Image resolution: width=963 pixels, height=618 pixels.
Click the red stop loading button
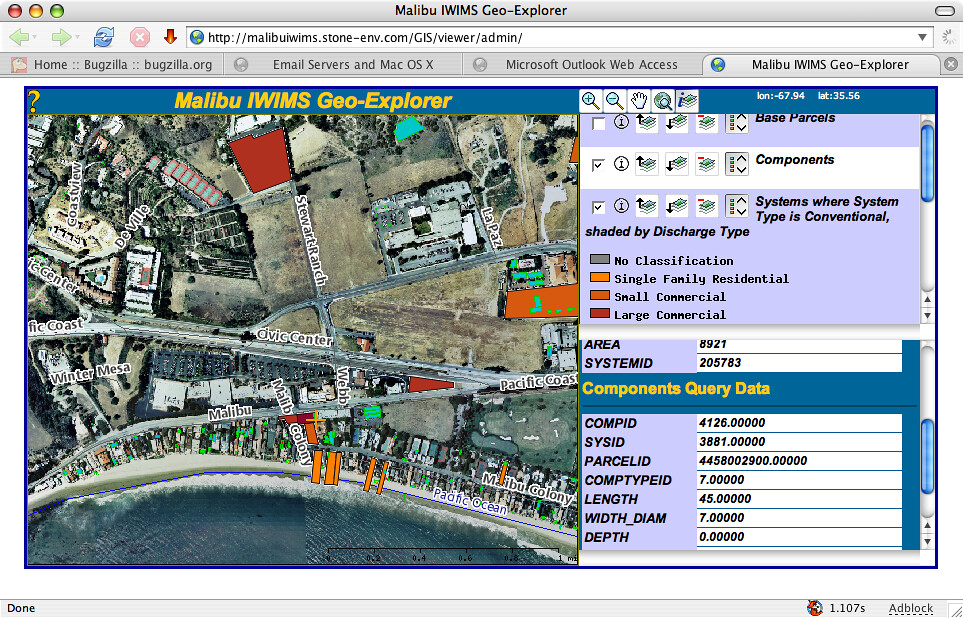(140, 37)
